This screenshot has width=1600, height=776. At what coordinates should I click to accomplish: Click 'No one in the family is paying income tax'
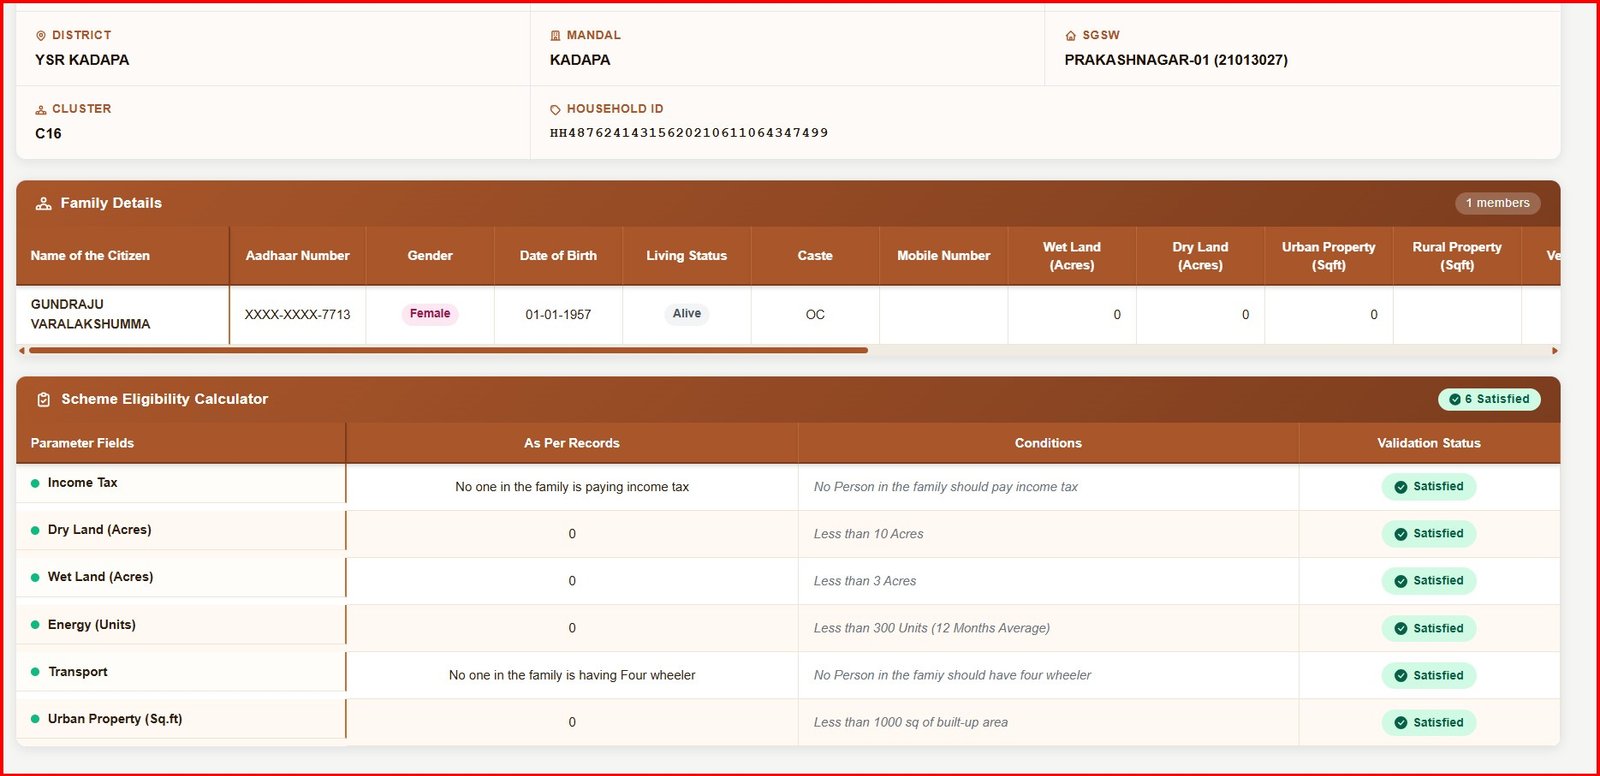coord(572,487)
